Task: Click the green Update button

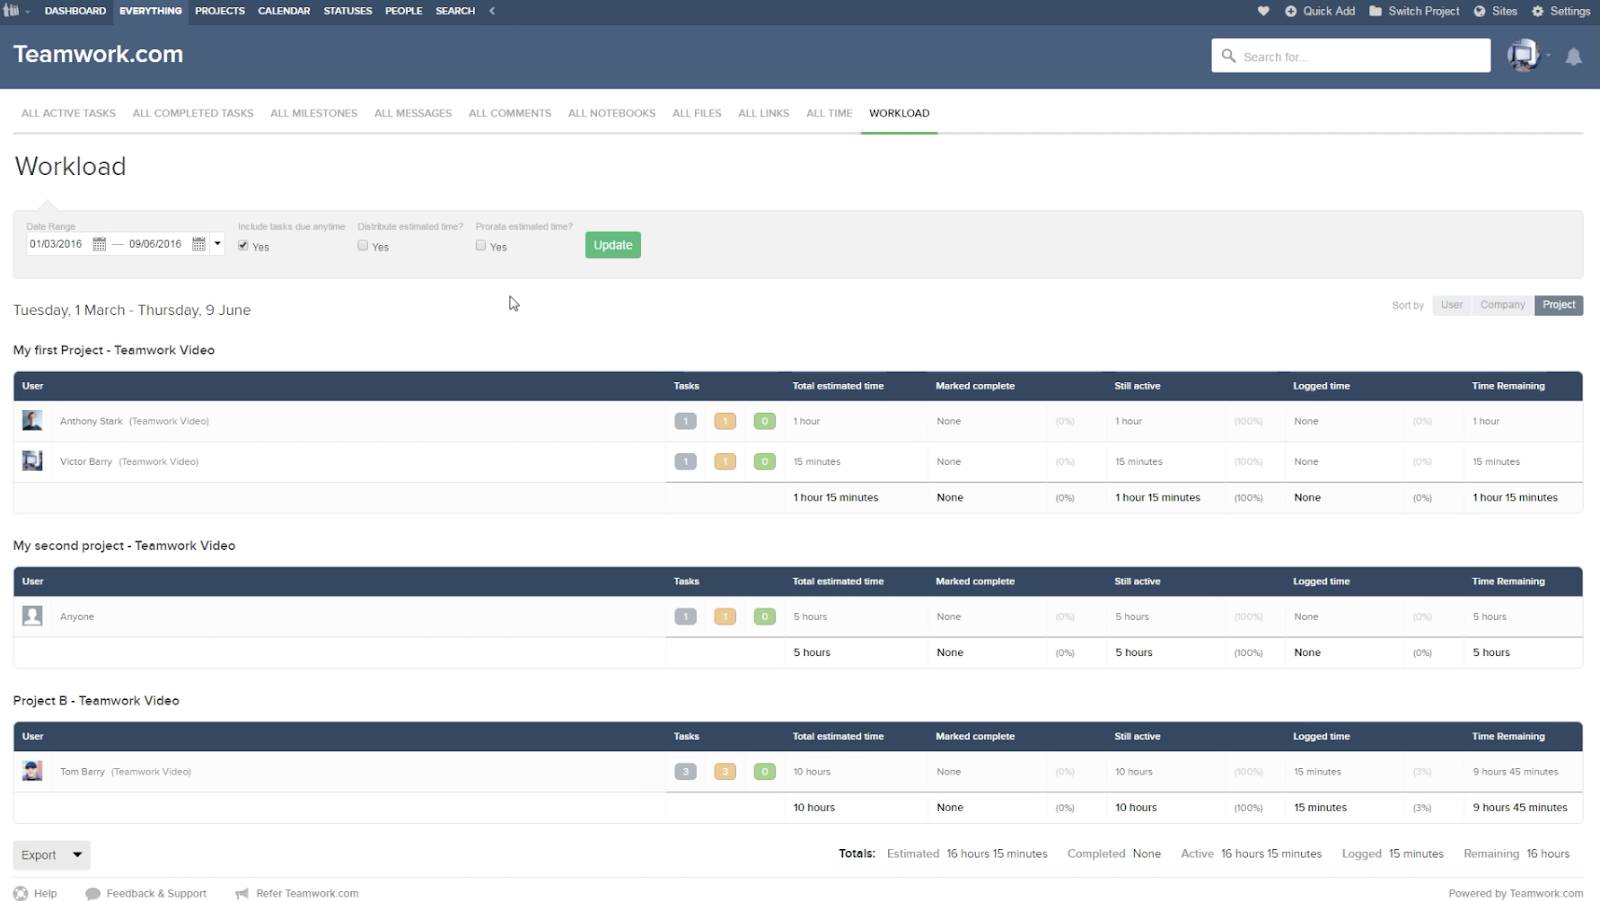Action: (613, 245)
